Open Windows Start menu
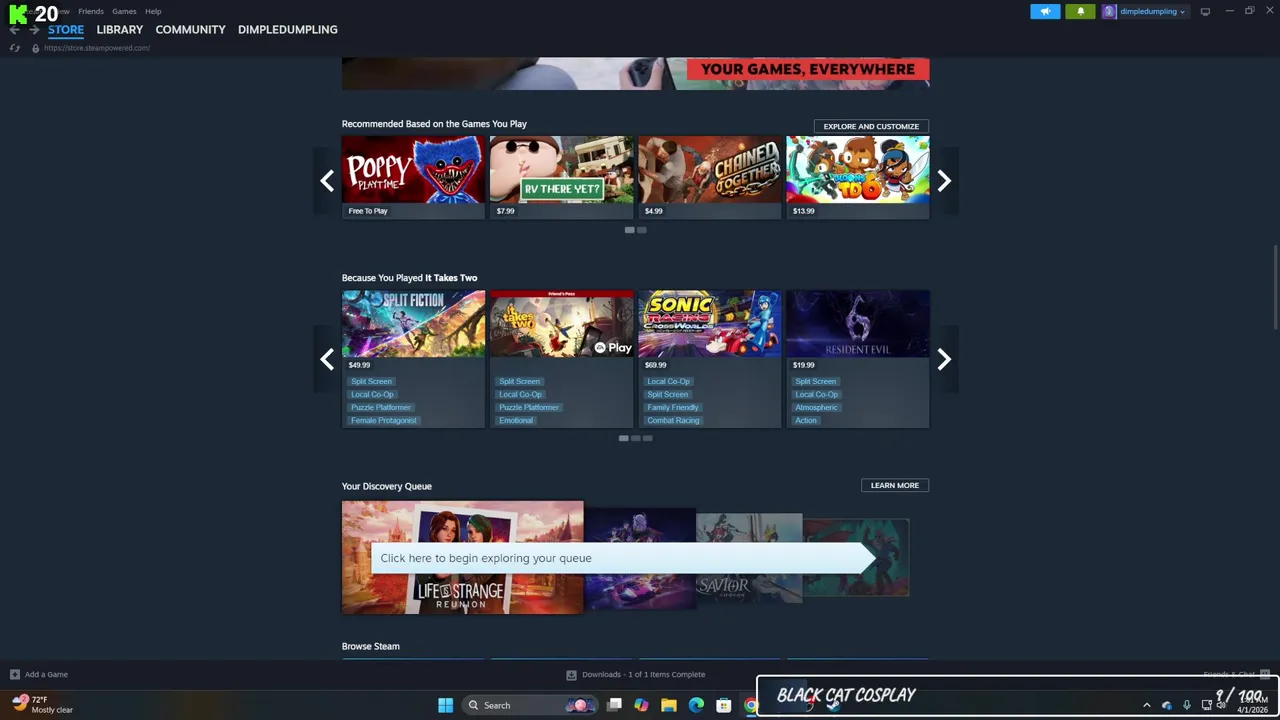Screen dimensions: 1280x720 pos(445,706)
